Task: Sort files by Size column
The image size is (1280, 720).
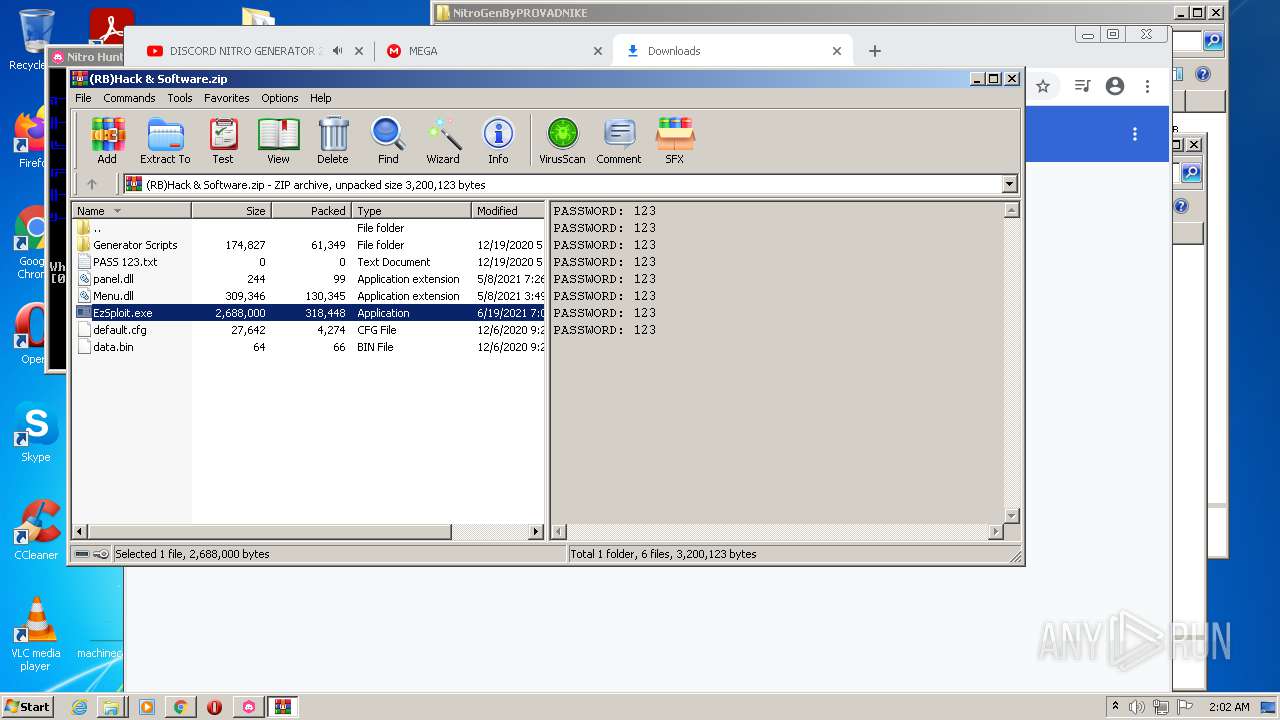Action: tap(231, 211)
